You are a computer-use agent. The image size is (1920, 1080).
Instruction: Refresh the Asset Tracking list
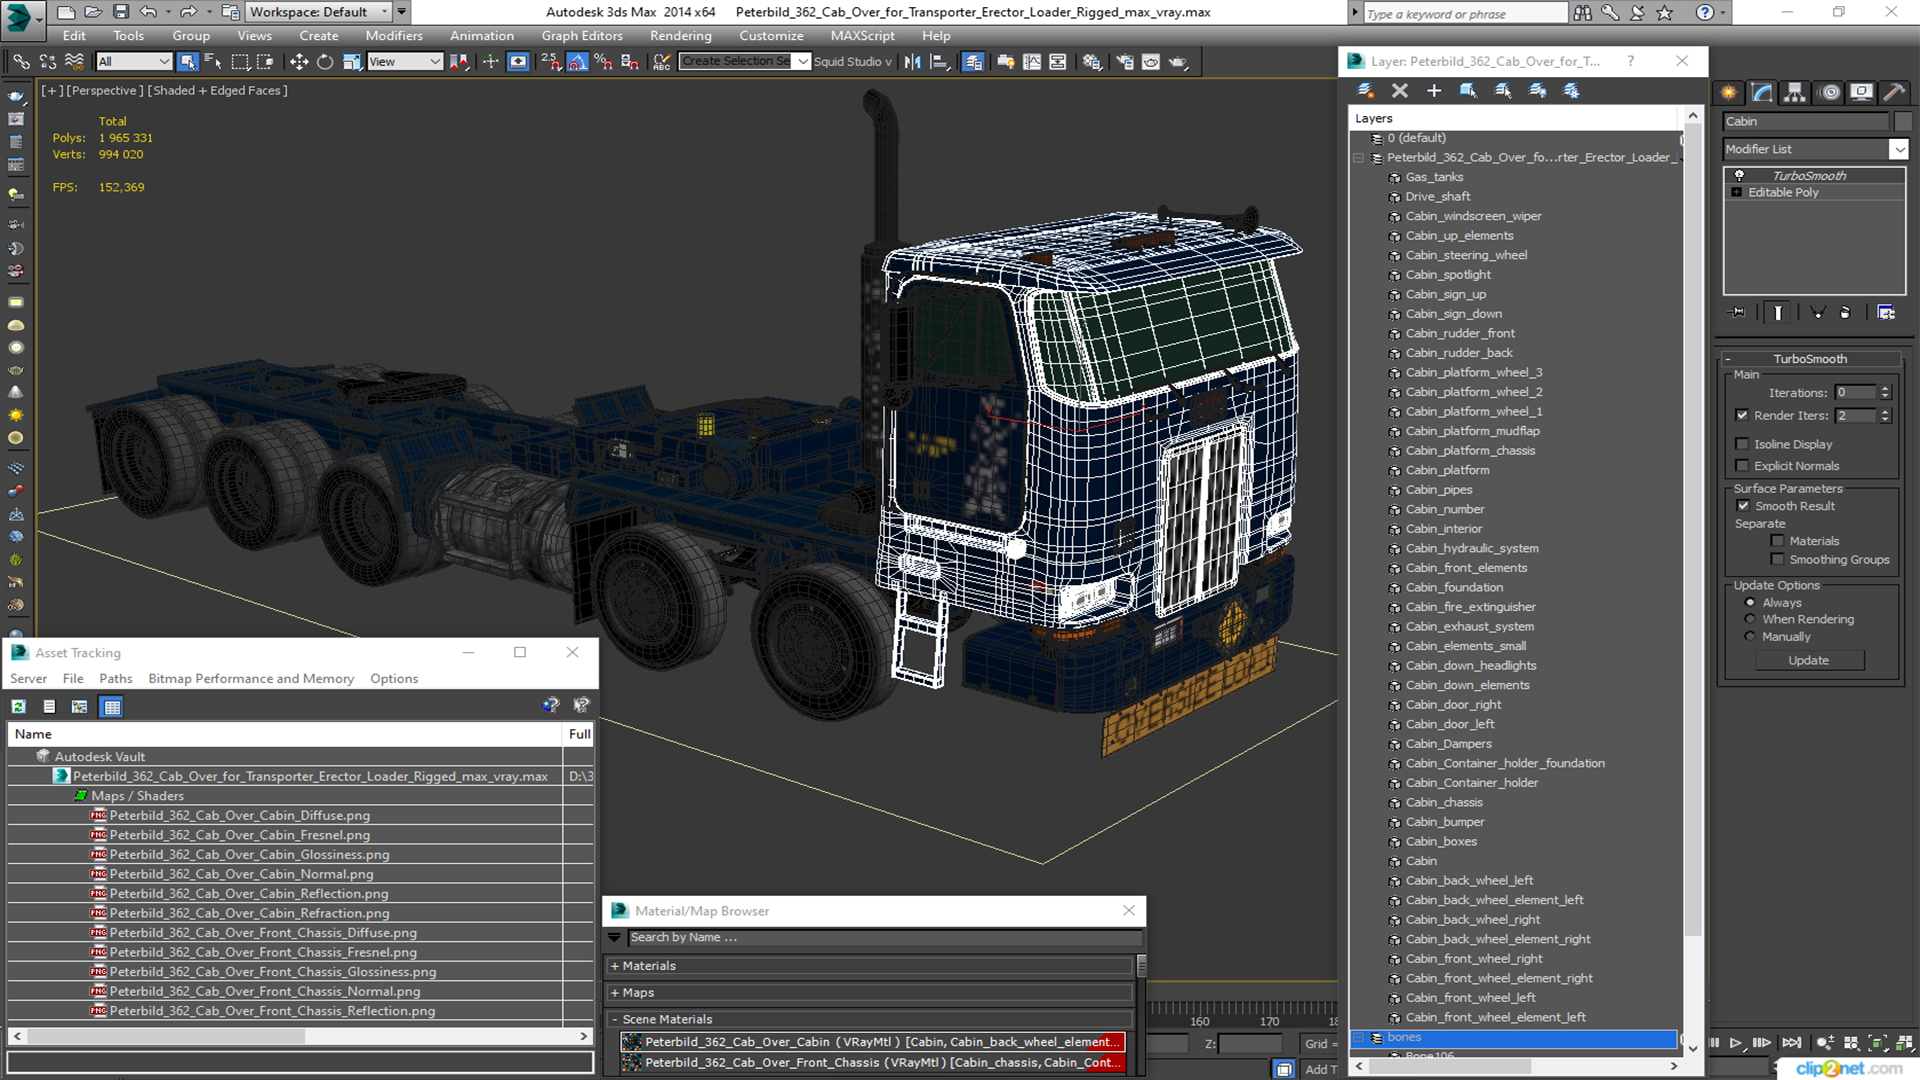[x=18, y=706]
